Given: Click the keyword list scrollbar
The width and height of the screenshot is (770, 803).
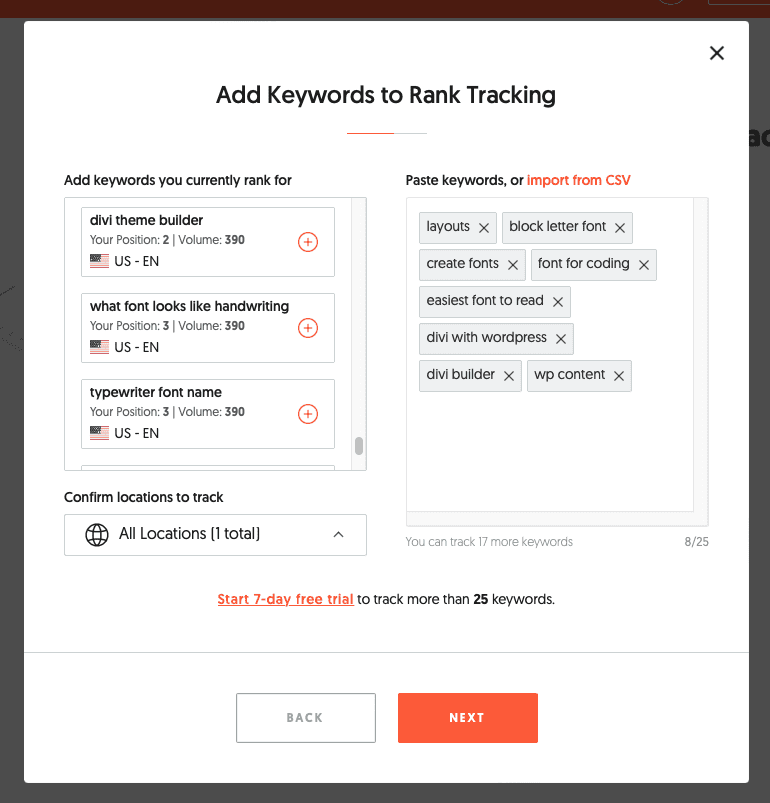Looking at the screenshot, I should coord(359,445).
